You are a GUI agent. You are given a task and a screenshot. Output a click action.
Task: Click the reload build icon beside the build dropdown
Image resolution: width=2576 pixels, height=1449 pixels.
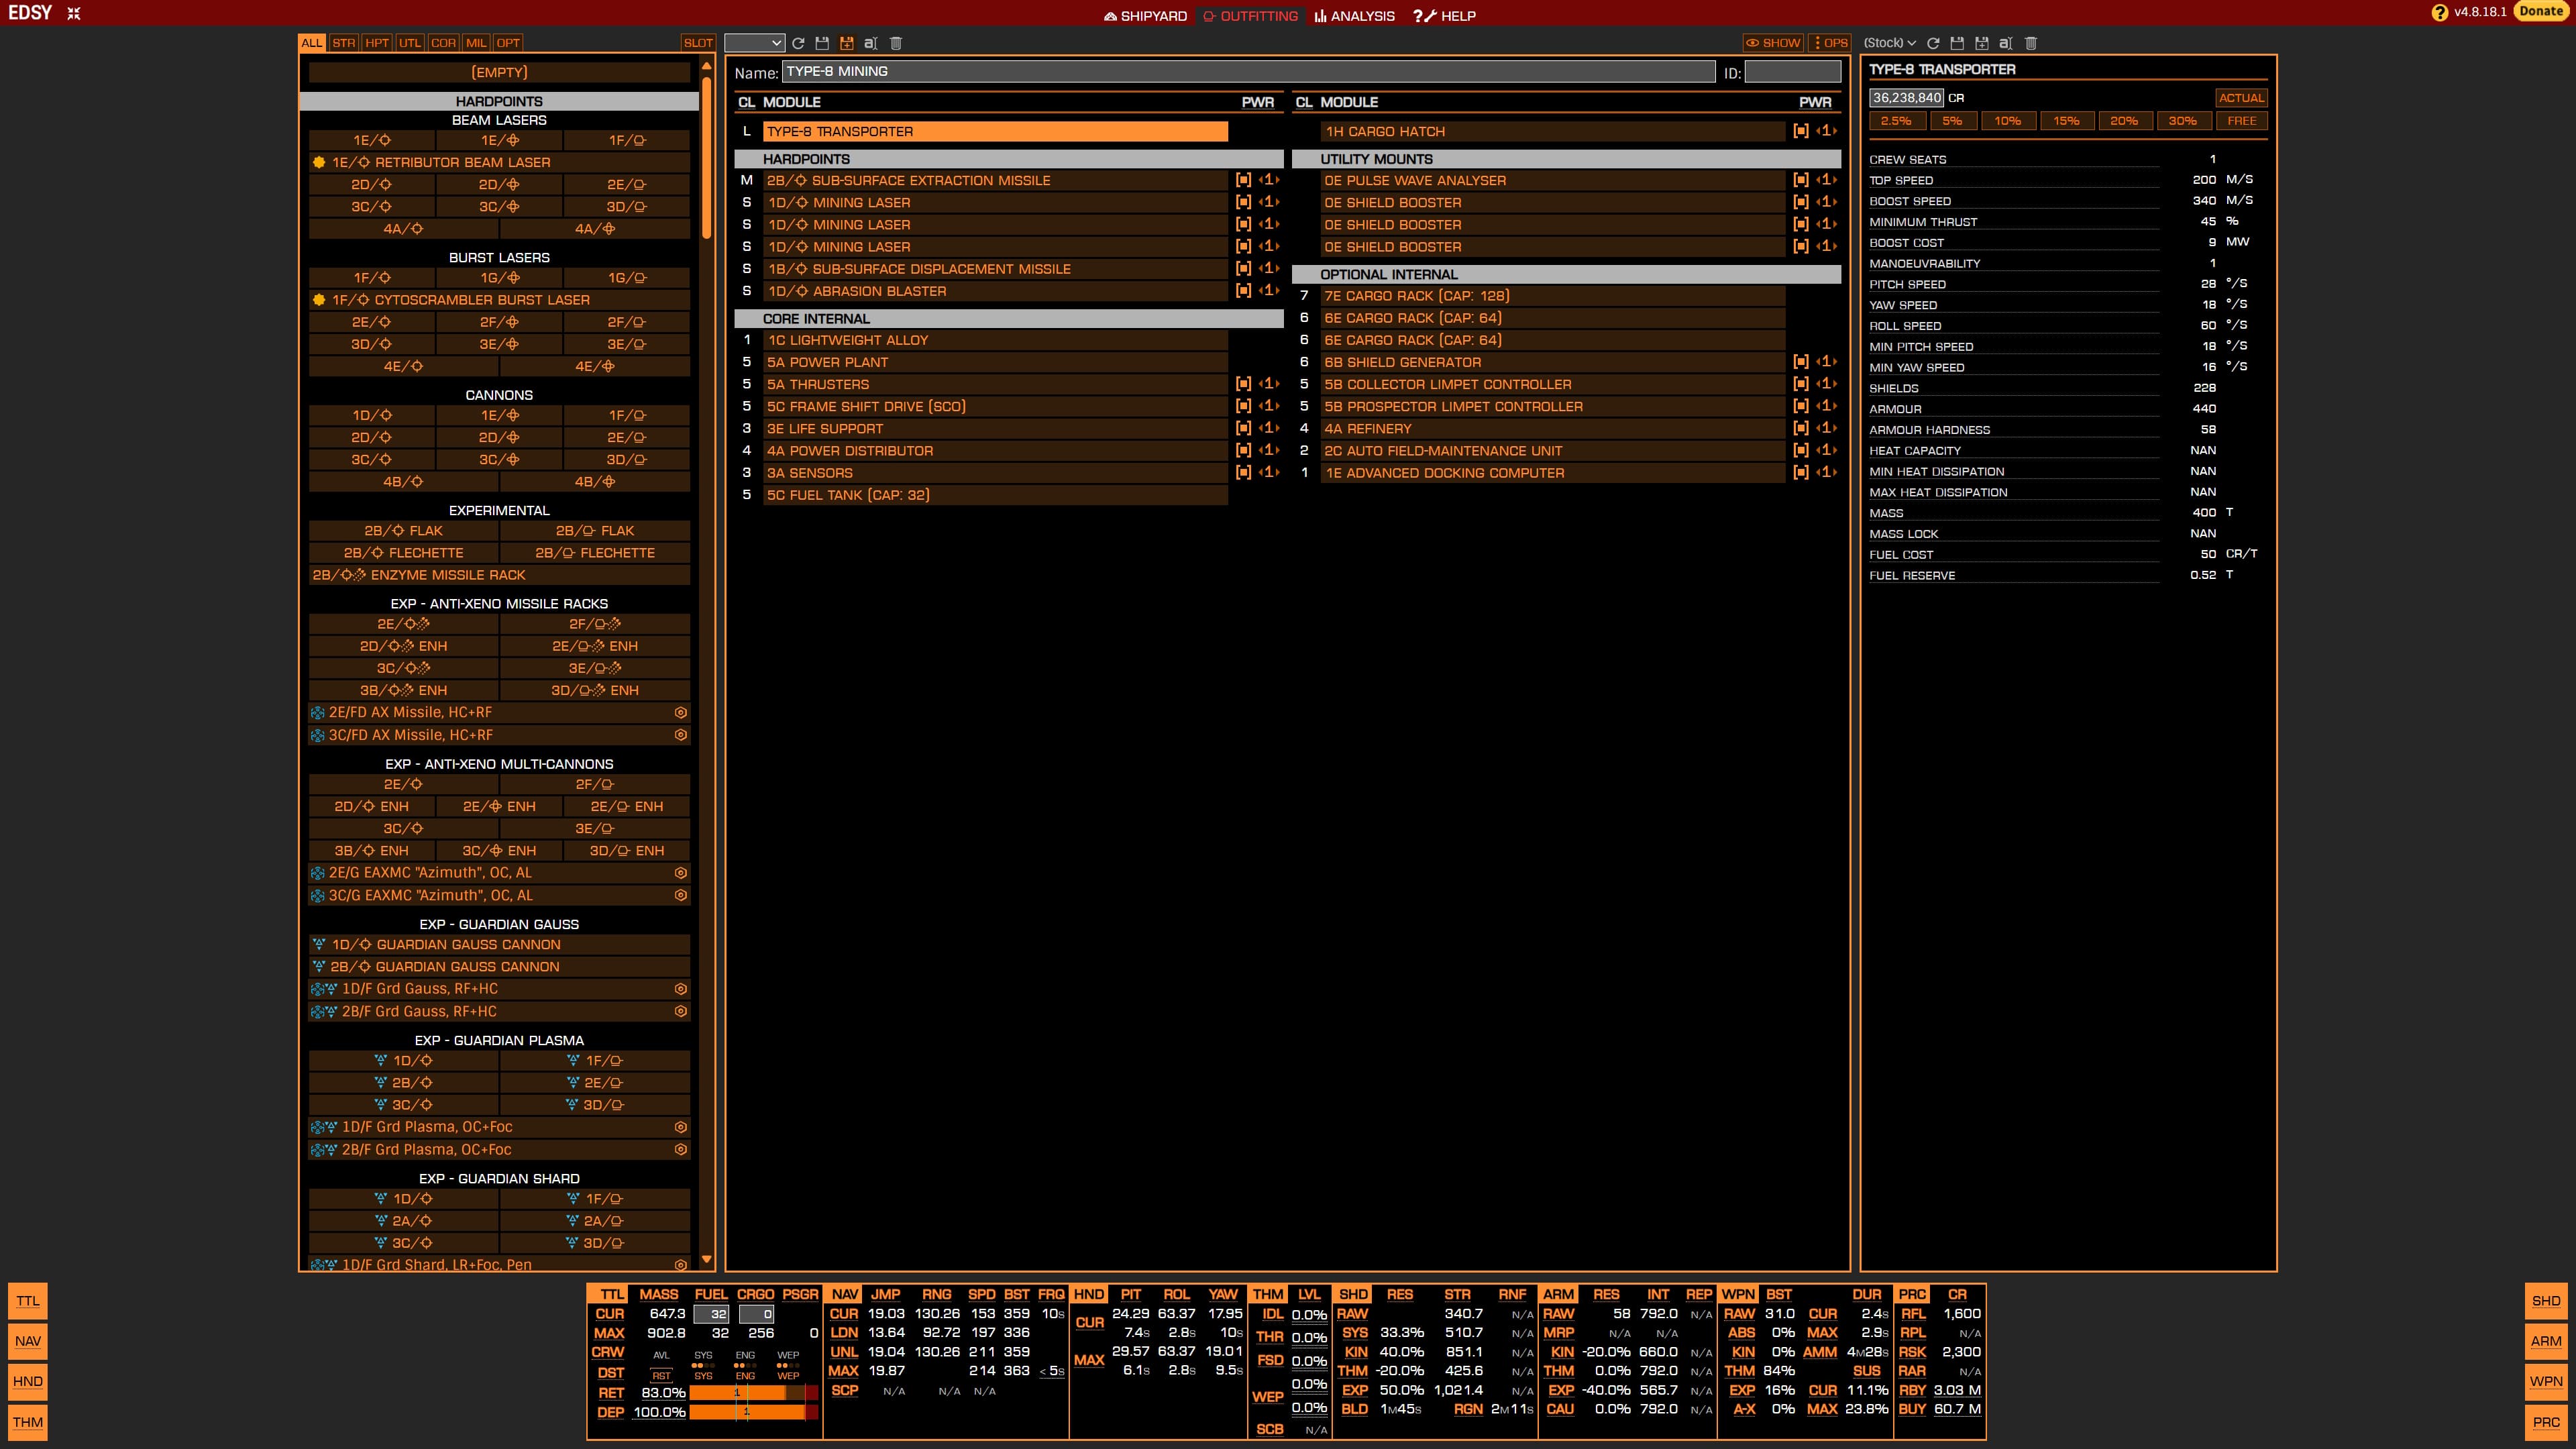(x=798, y=43)
